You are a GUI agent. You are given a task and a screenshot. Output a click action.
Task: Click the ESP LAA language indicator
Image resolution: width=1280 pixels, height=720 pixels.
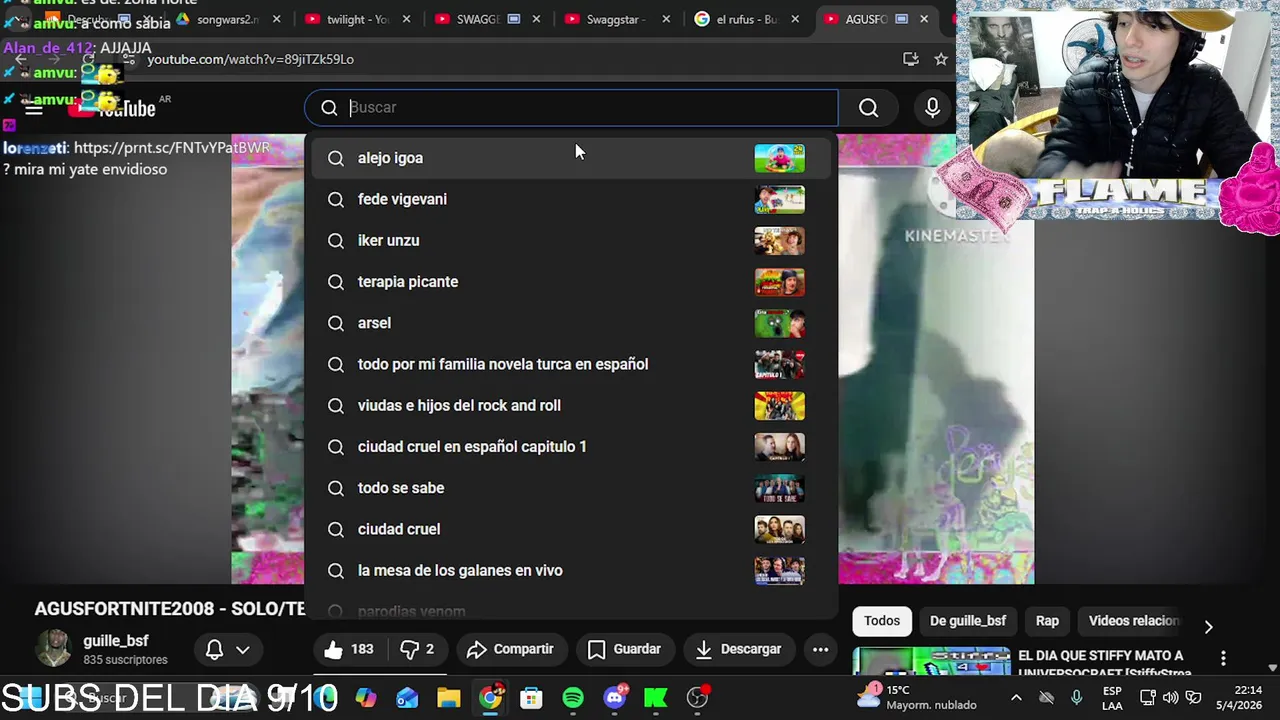(x=1112, y=698)
